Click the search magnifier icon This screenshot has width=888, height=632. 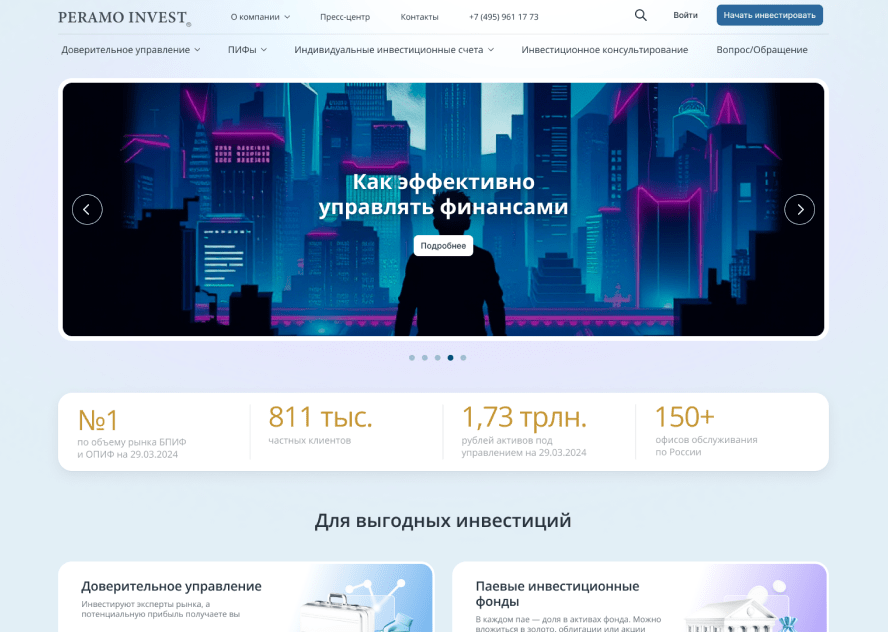coord(641,16)
